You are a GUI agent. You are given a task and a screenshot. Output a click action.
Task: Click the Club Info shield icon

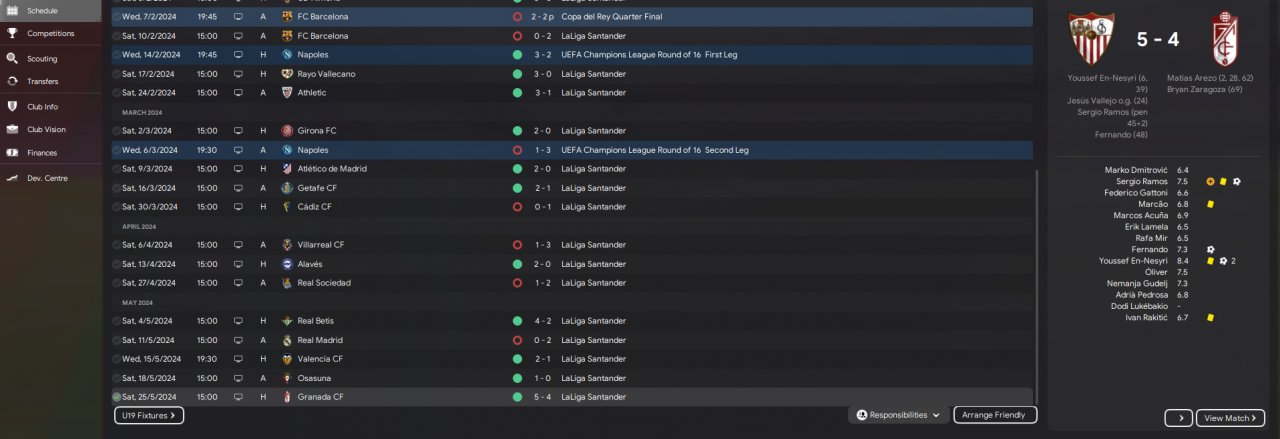click(x=12, y=105)
